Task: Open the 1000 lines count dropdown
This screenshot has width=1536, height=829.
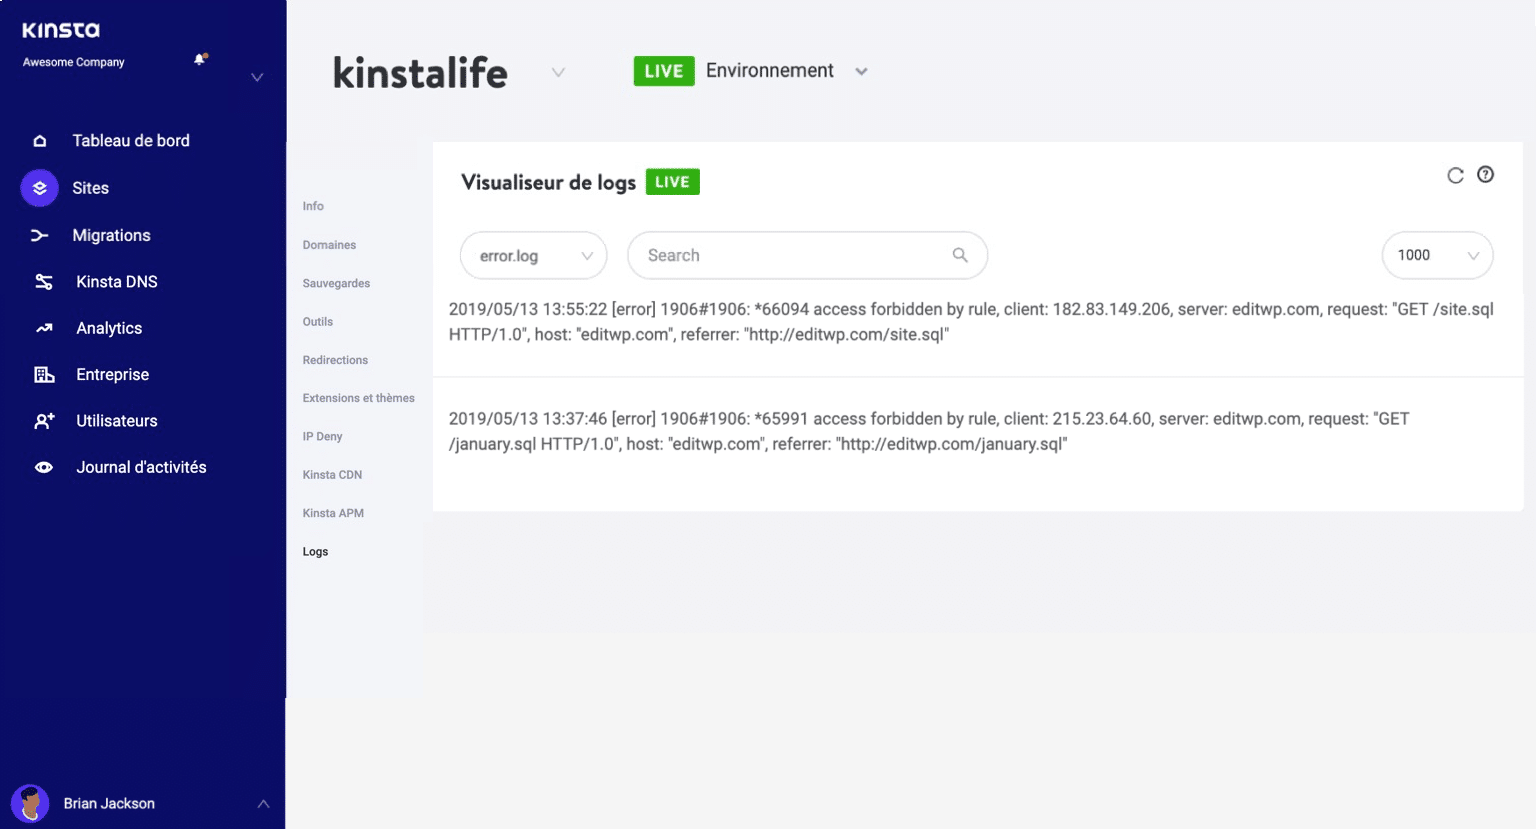Action: tap(1437, 255)
